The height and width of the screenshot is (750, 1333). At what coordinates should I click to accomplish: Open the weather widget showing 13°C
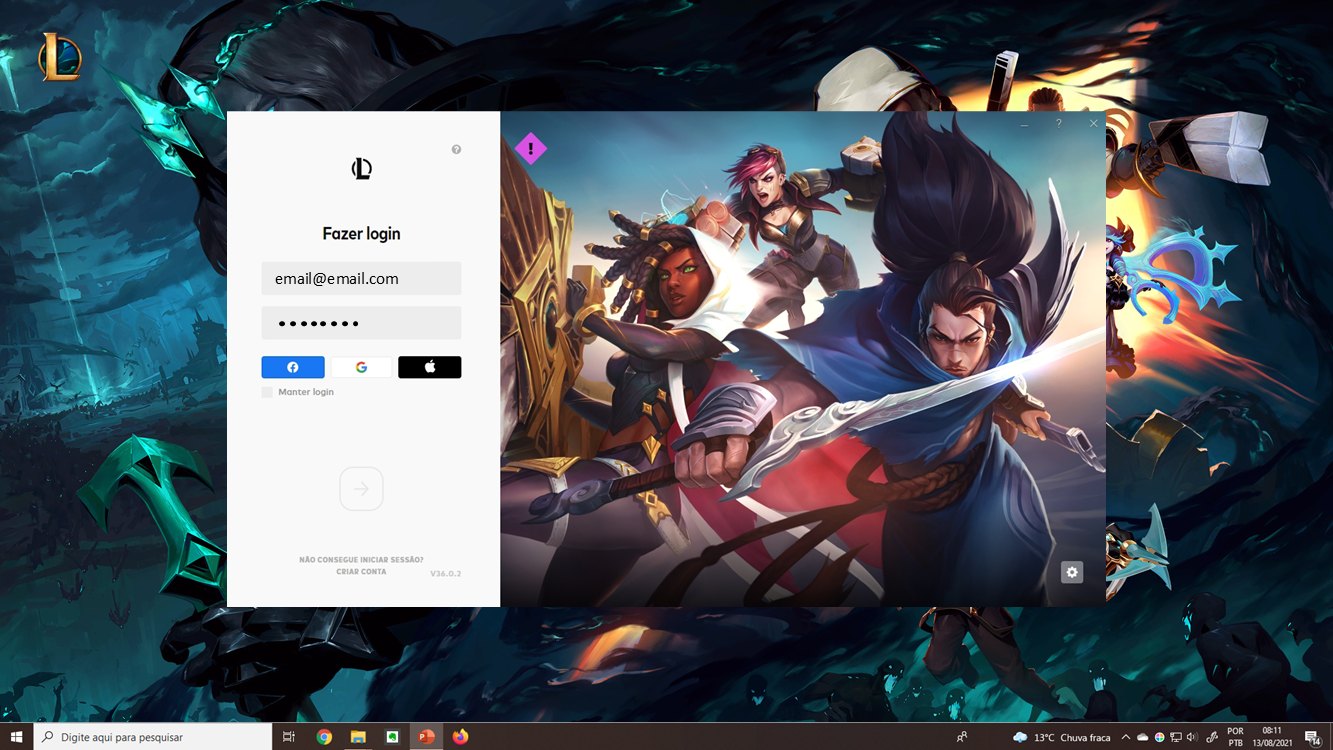[1061, 737]
